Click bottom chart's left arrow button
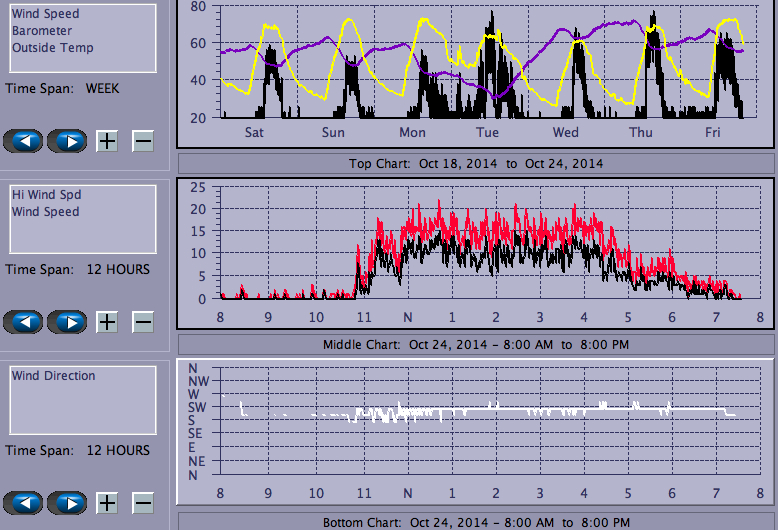 pyautogui.click(x=24, y=503)
